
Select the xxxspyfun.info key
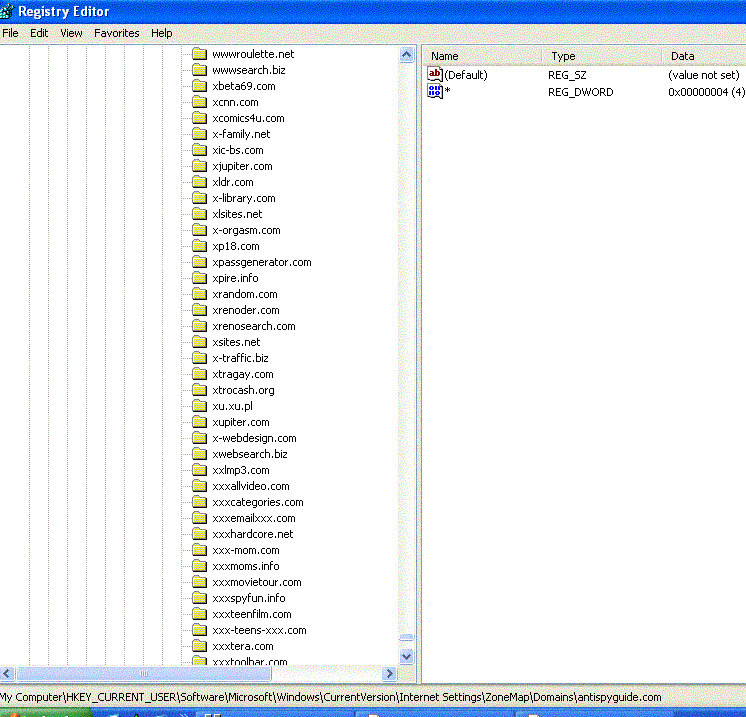point(249,598)
